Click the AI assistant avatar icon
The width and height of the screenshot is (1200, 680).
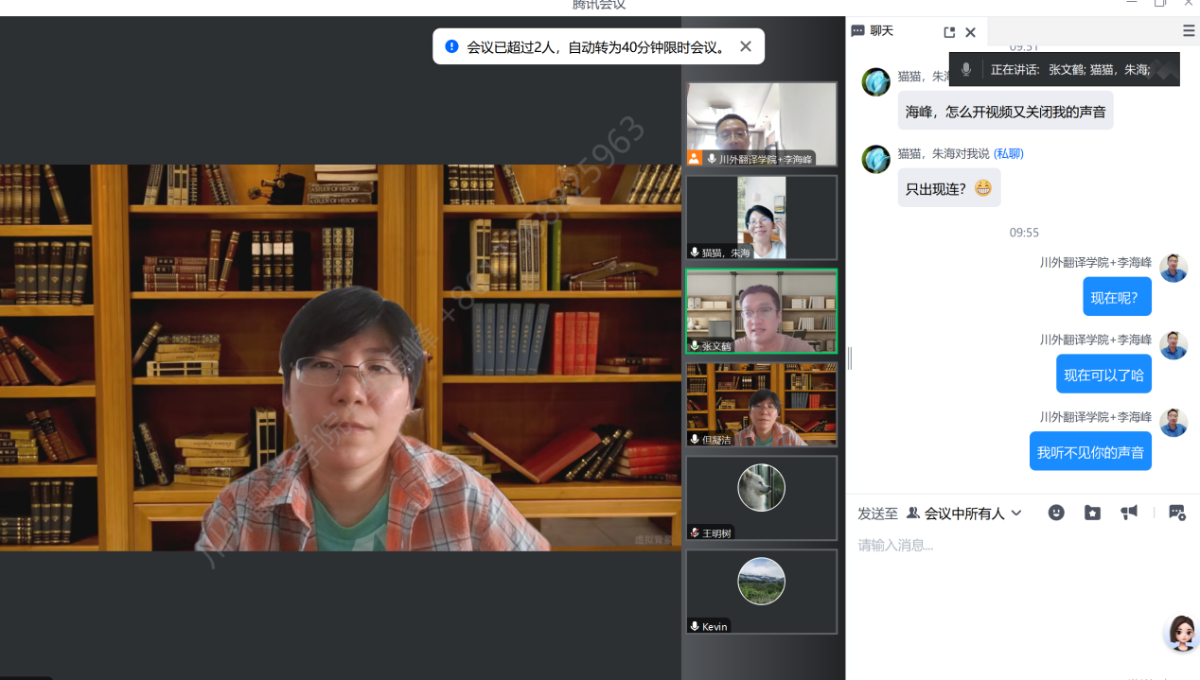point(1181,632)
